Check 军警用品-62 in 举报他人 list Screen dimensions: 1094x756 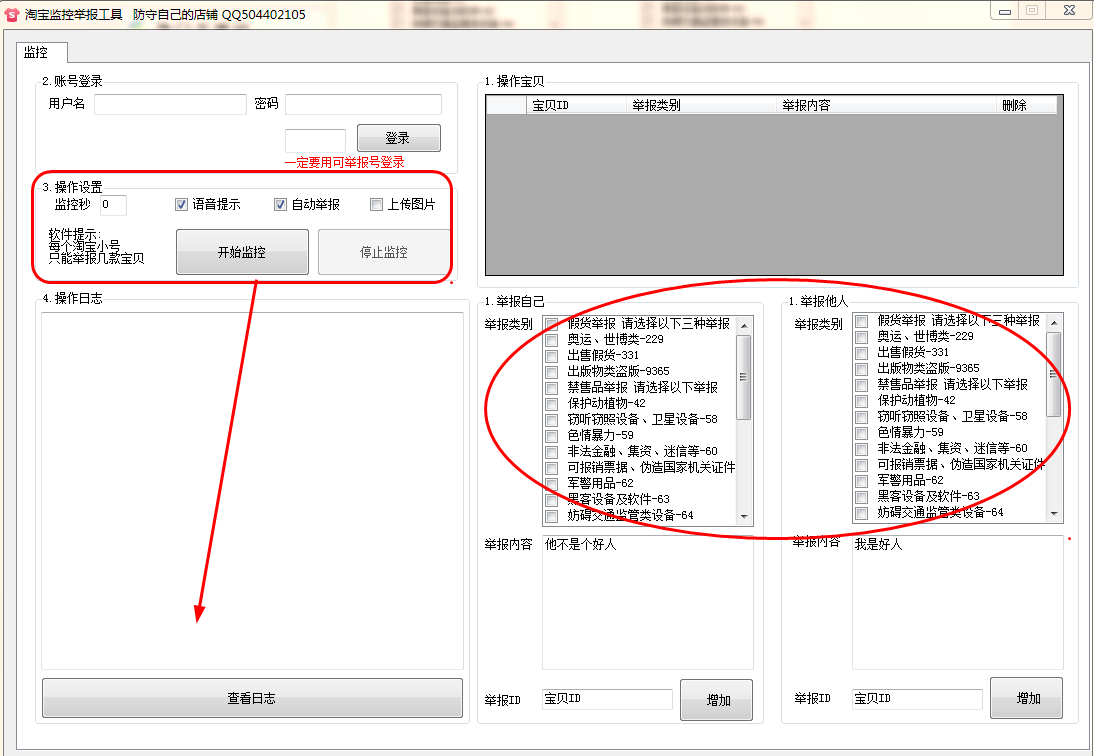coord(862,481)
